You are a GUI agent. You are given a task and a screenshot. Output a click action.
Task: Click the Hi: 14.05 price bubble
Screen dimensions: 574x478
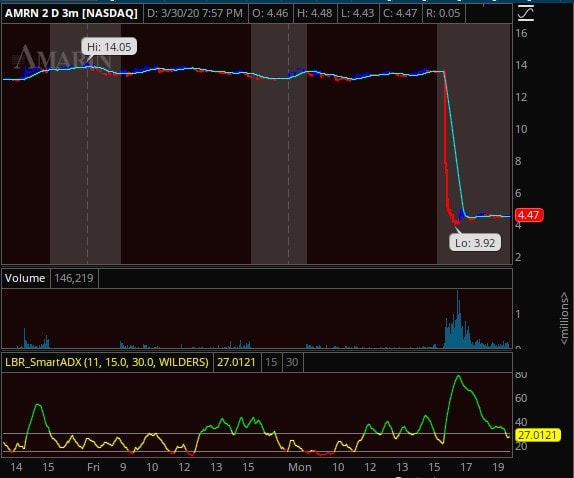coord(109,47)
